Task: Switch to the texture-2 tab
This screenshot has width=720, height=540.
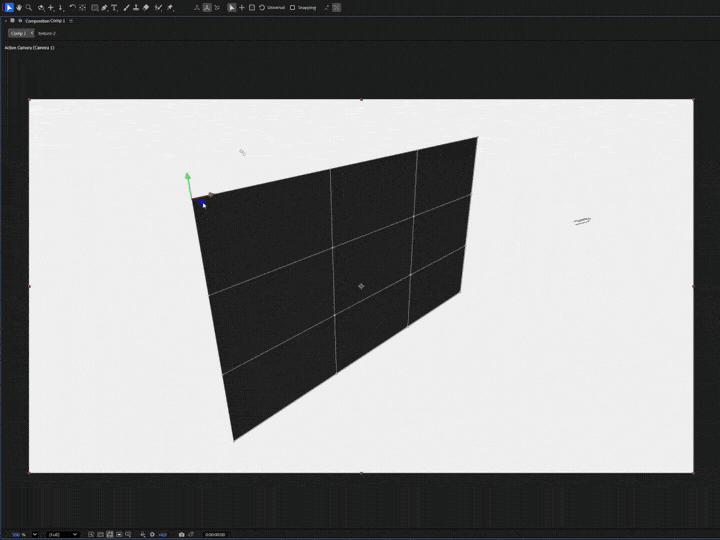Action: pos(47,33)
